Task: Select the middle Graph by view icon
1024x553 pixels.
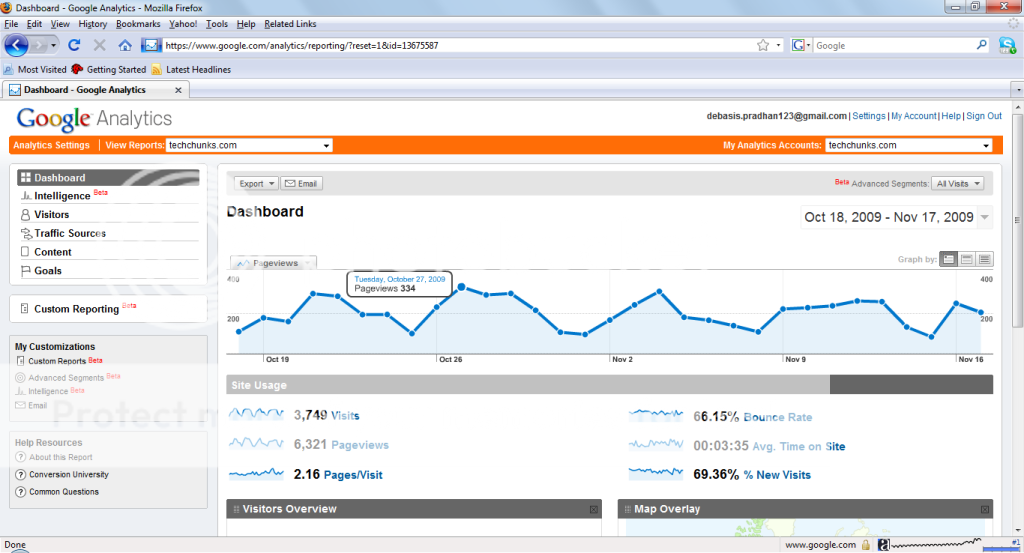Action: pos(967,259)
